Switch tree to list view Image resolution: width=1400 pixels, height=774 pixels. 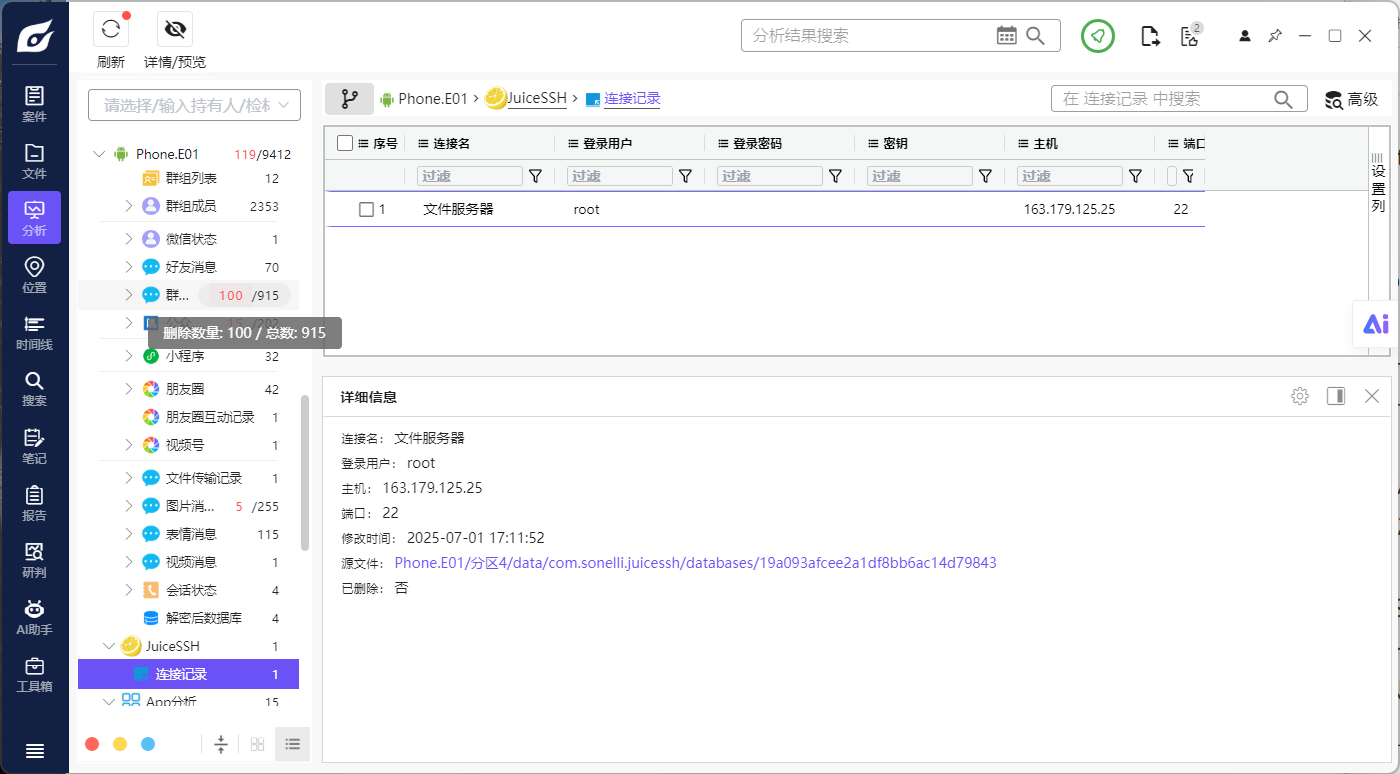(293, 744)
